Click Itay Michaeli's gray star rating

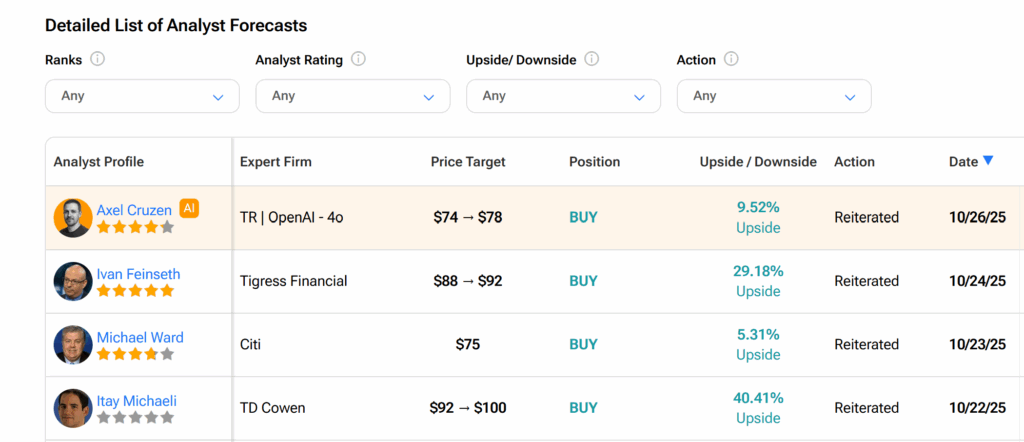[135, 418]
